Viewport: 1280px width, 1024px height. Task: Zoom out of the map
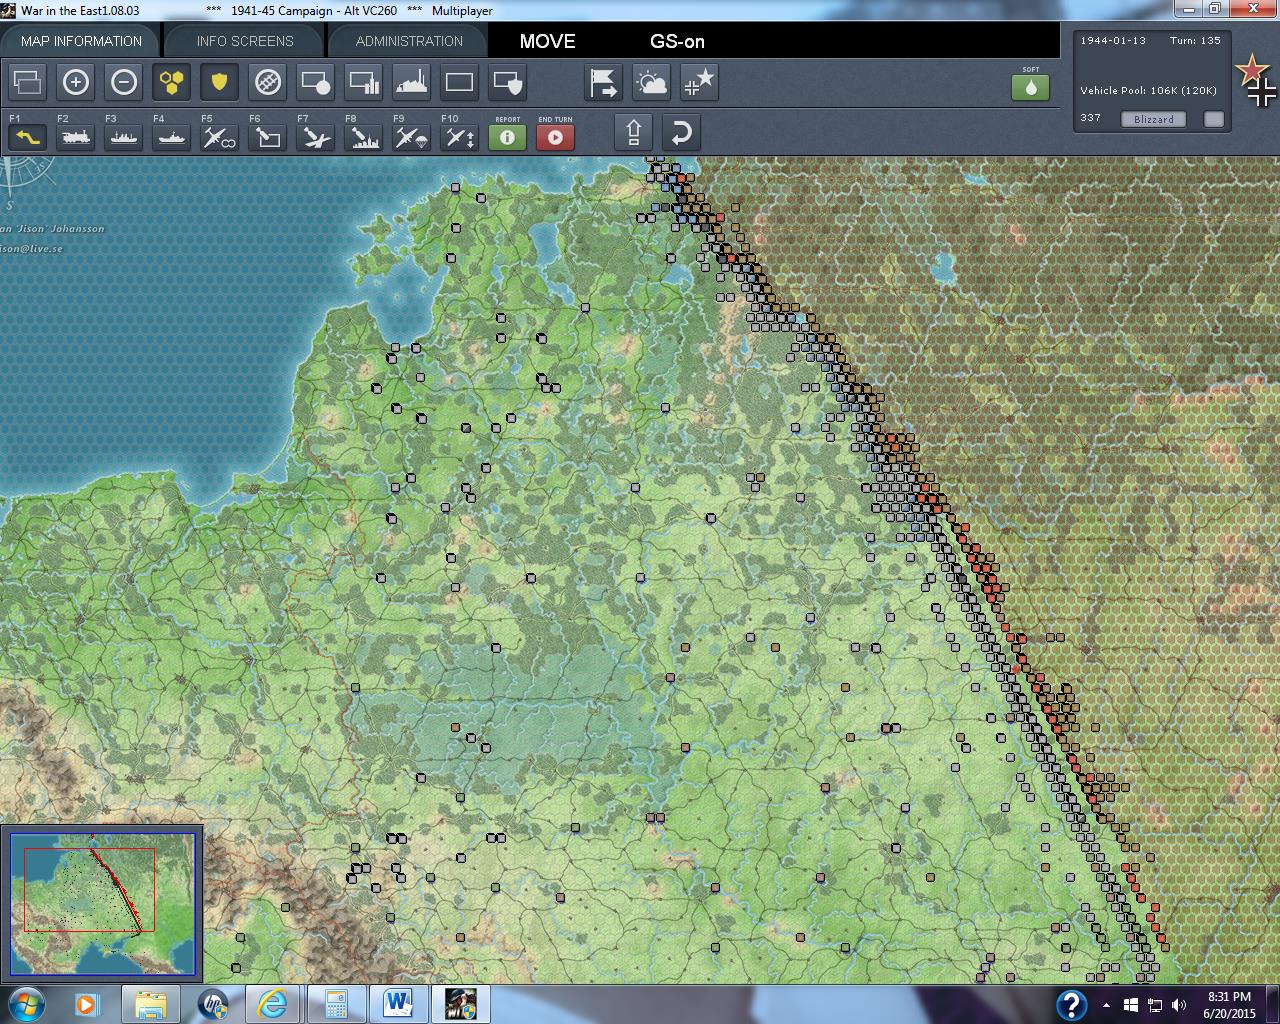123,82
